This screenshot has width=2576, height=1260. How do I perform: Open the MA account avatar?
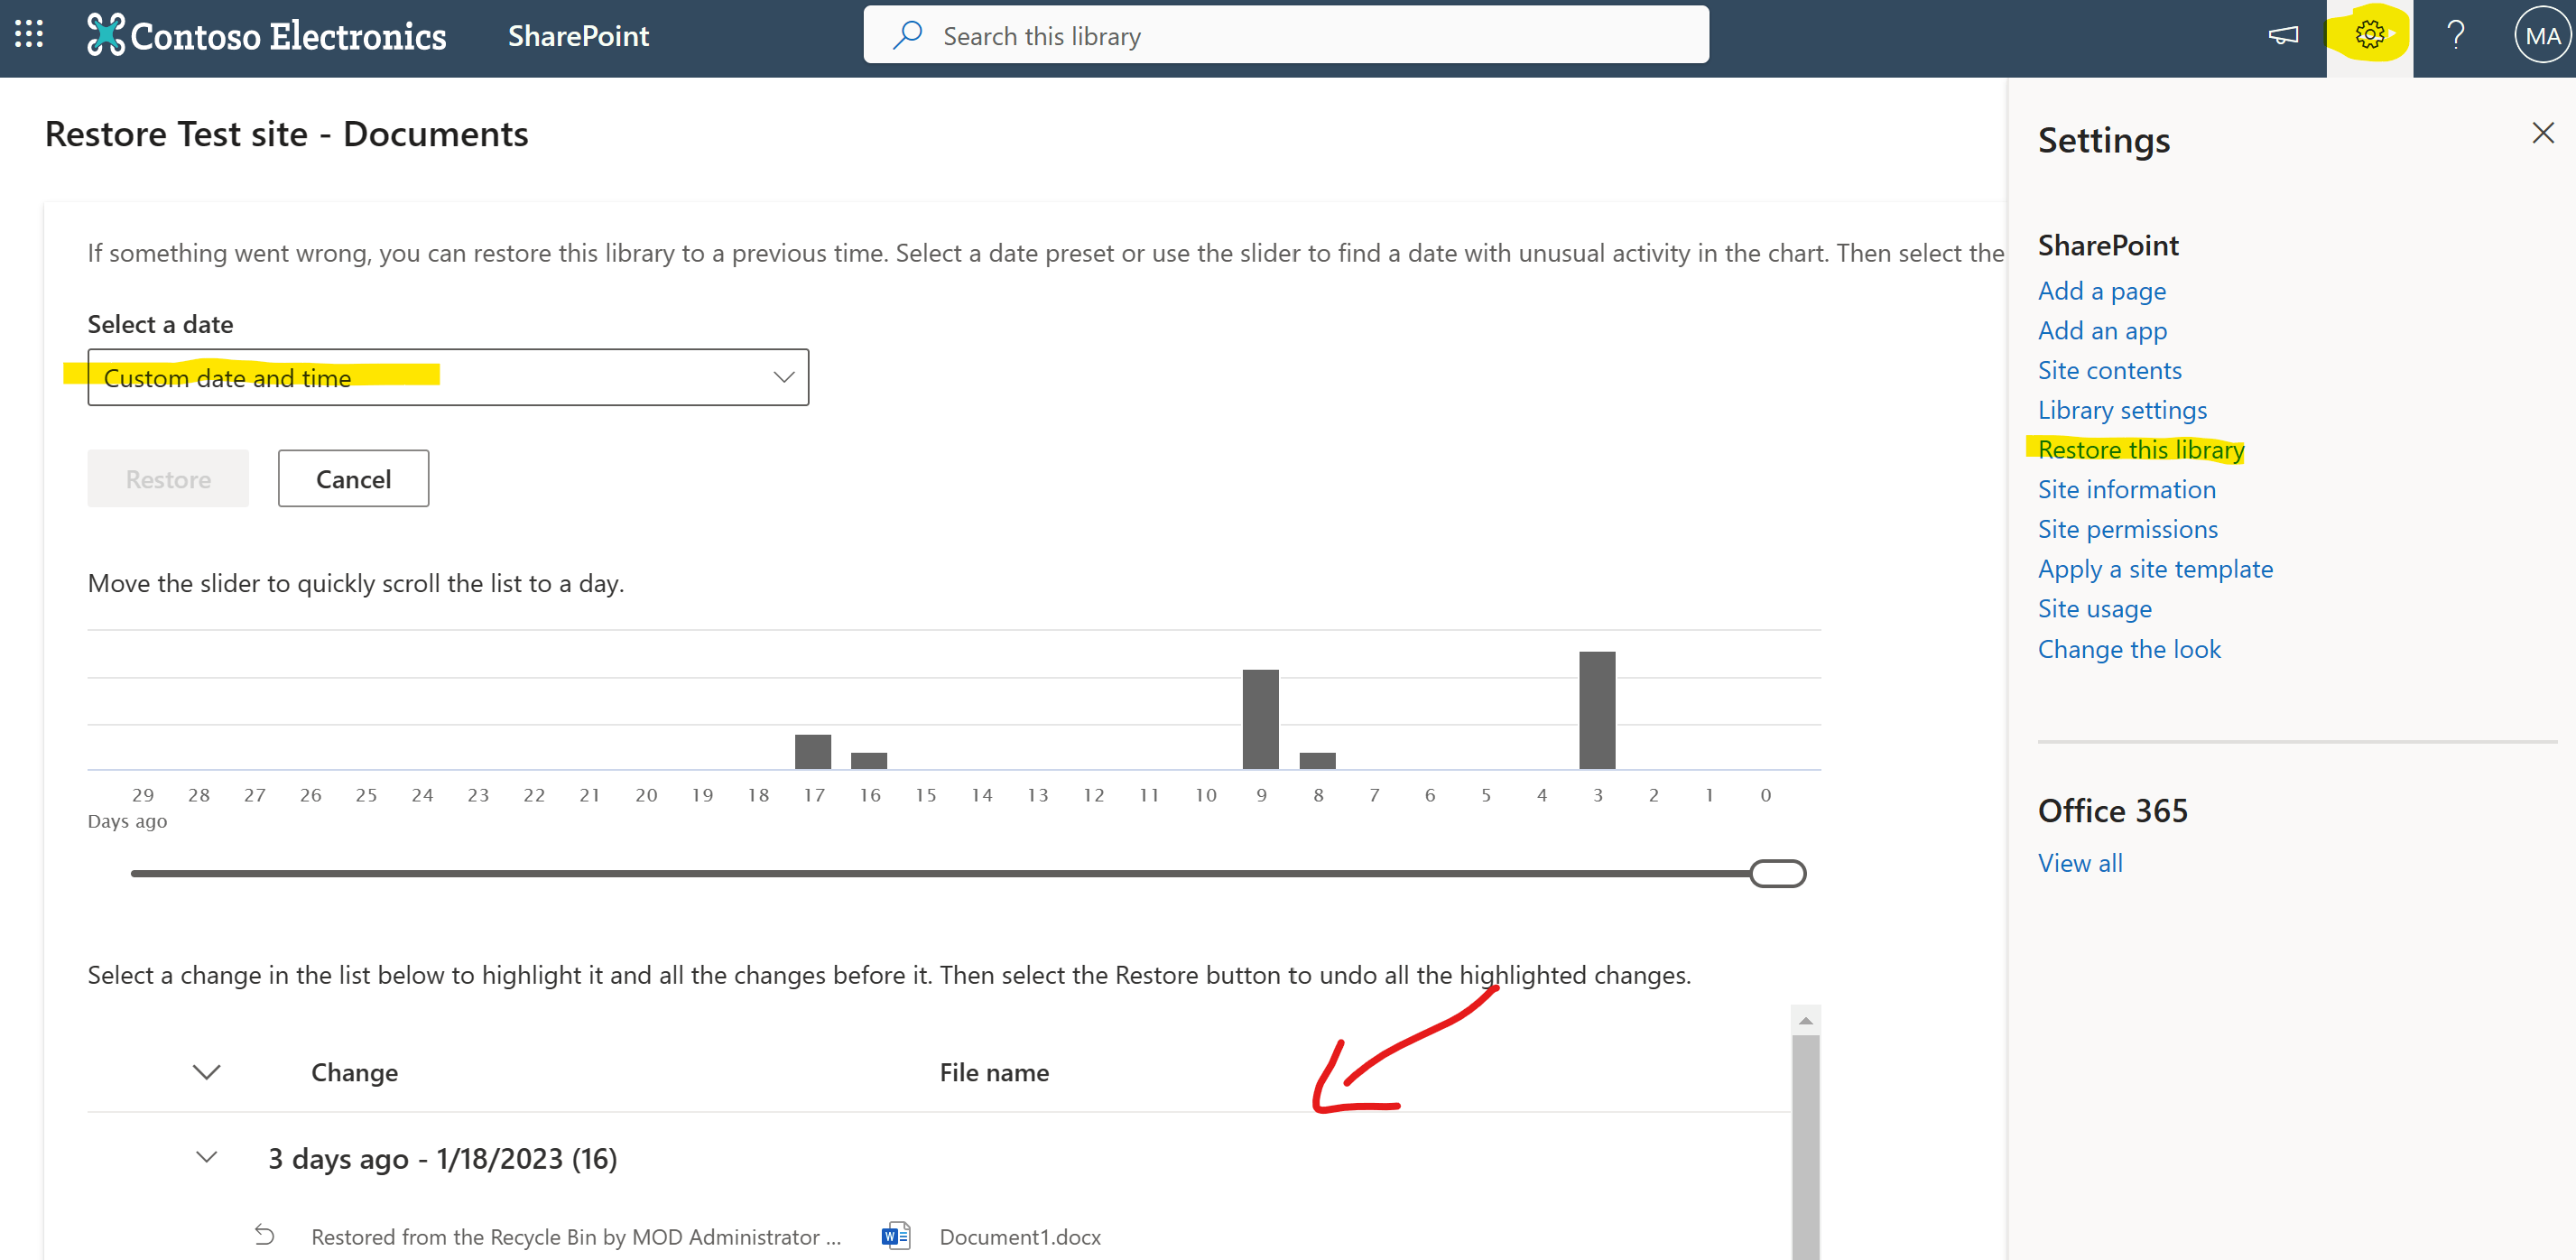(x=2543, y=36)
